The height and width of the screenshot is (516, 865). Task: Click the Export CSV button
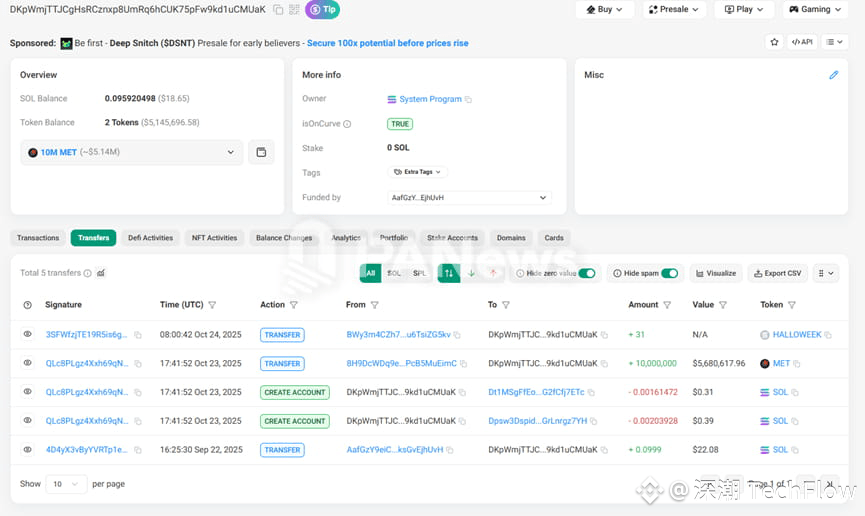pos(777,273)
